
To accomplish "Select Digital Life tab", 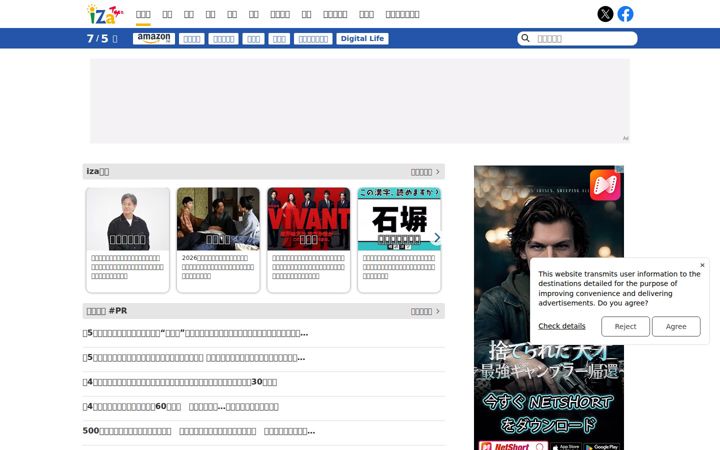I will (x=362, y=39).
